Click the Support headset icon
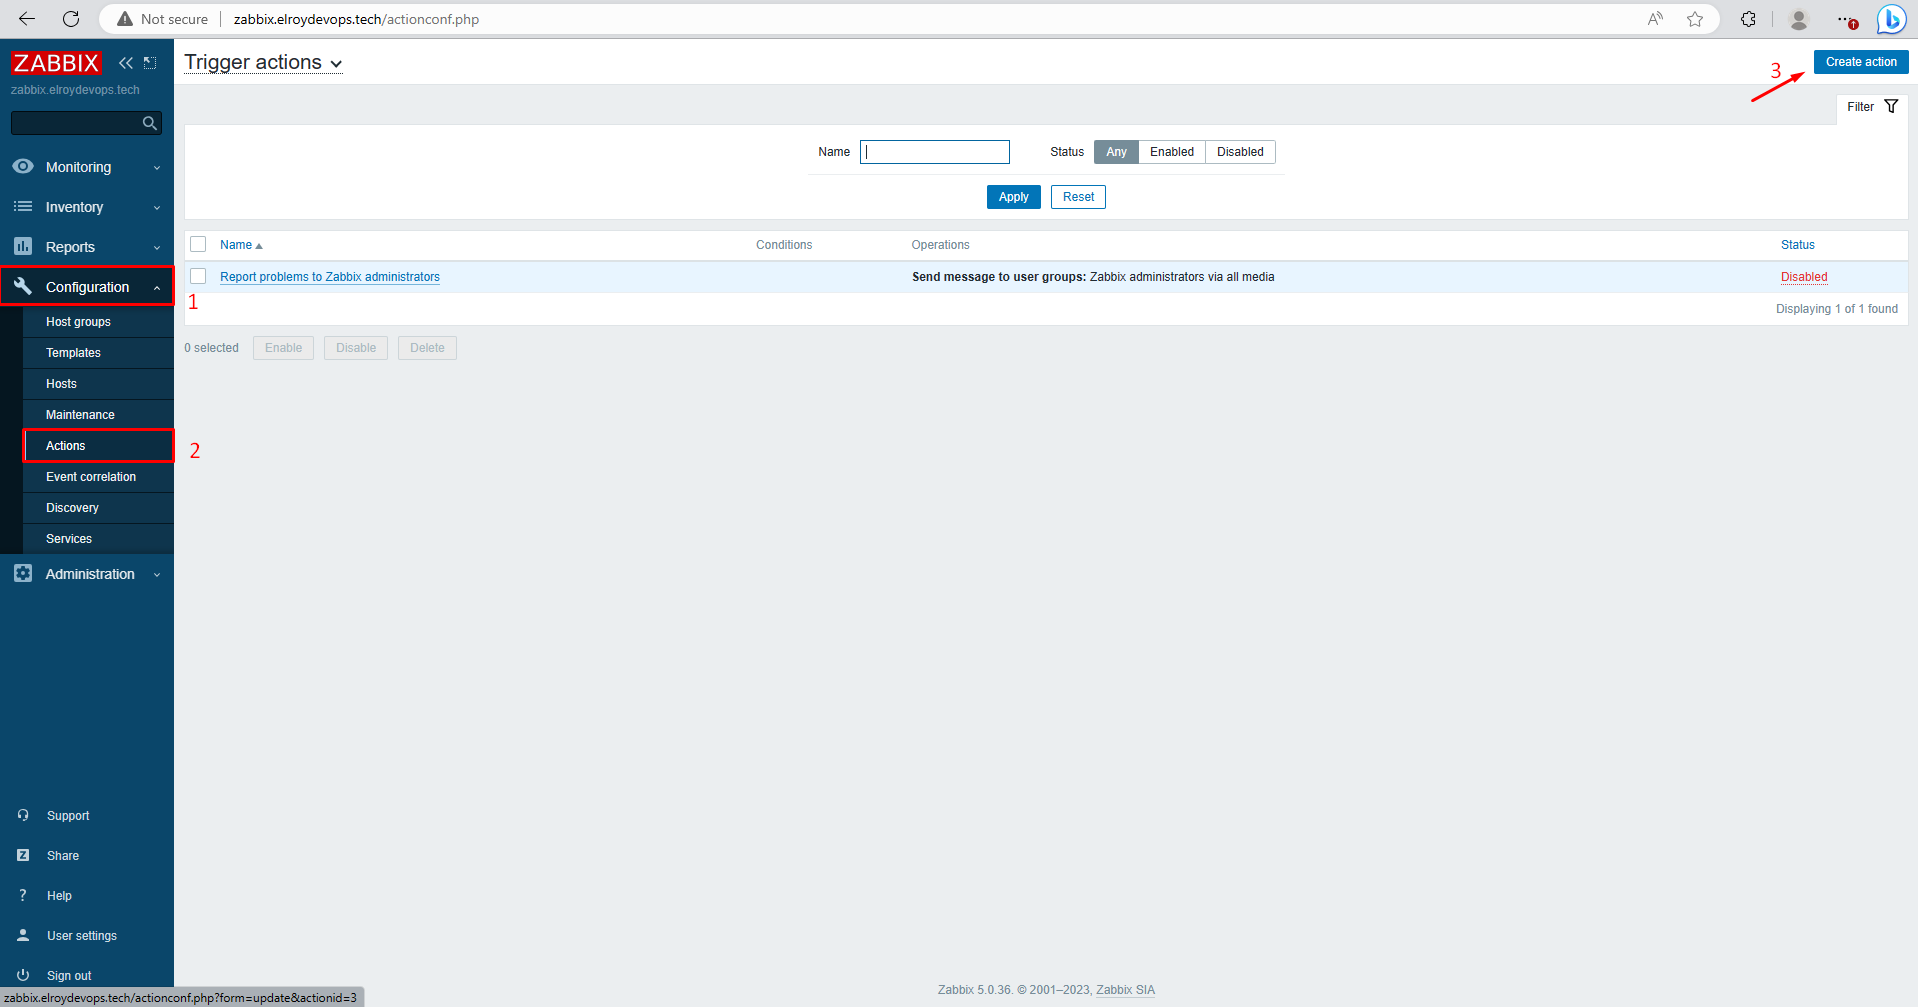The image size is (1918, 1007). pyautogui.click(x=23, y=815)
